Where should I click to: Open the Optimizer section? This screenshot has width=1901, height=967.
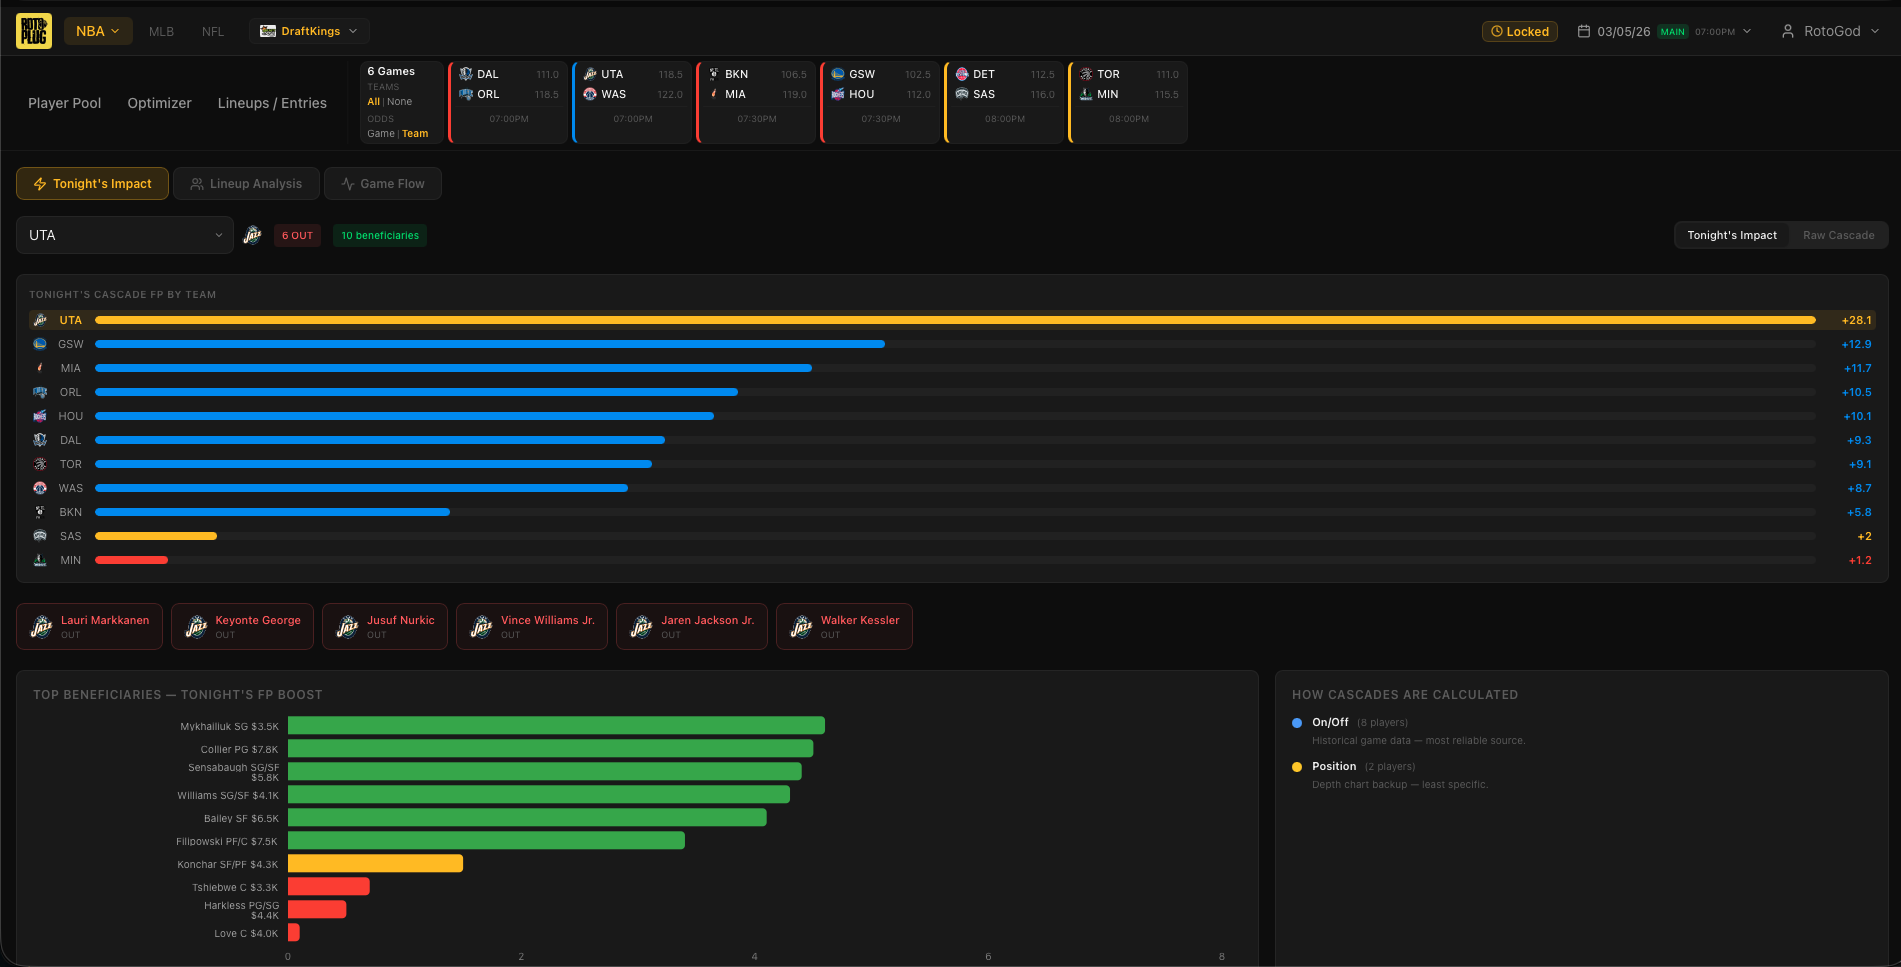pyautogui.click(x=159, y=103)
